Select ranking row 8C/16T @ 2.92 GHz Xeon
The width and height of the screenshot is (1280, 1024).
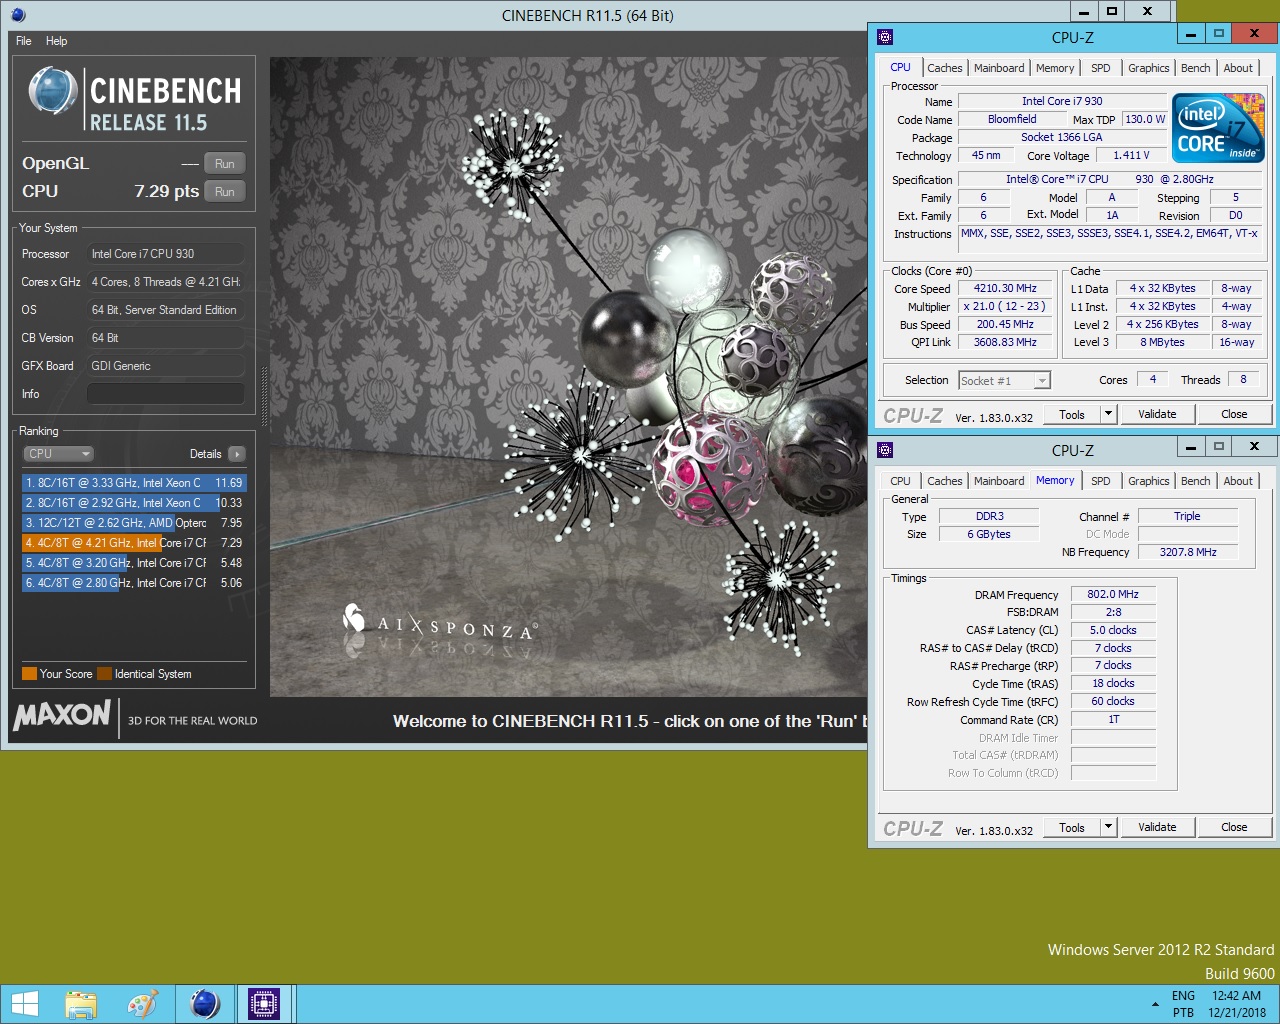tap(133, 503)
